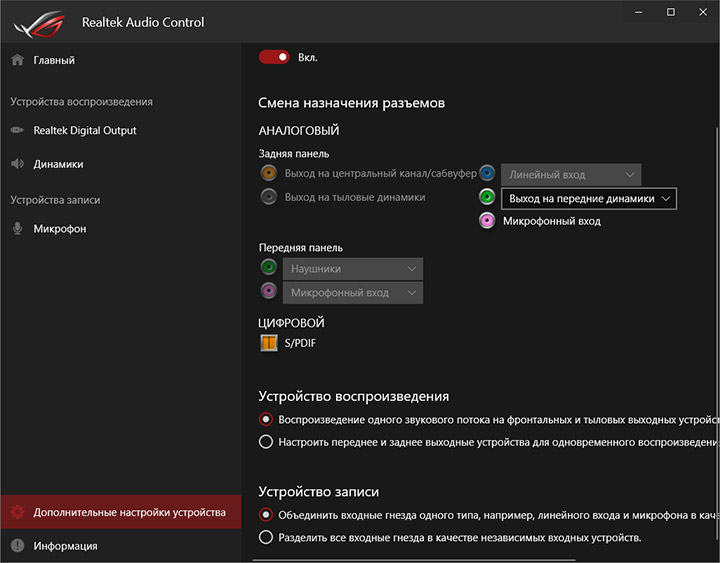Click the pink rear microphone jack icon
The image size is (720, 563).
[x=487, y=221]
